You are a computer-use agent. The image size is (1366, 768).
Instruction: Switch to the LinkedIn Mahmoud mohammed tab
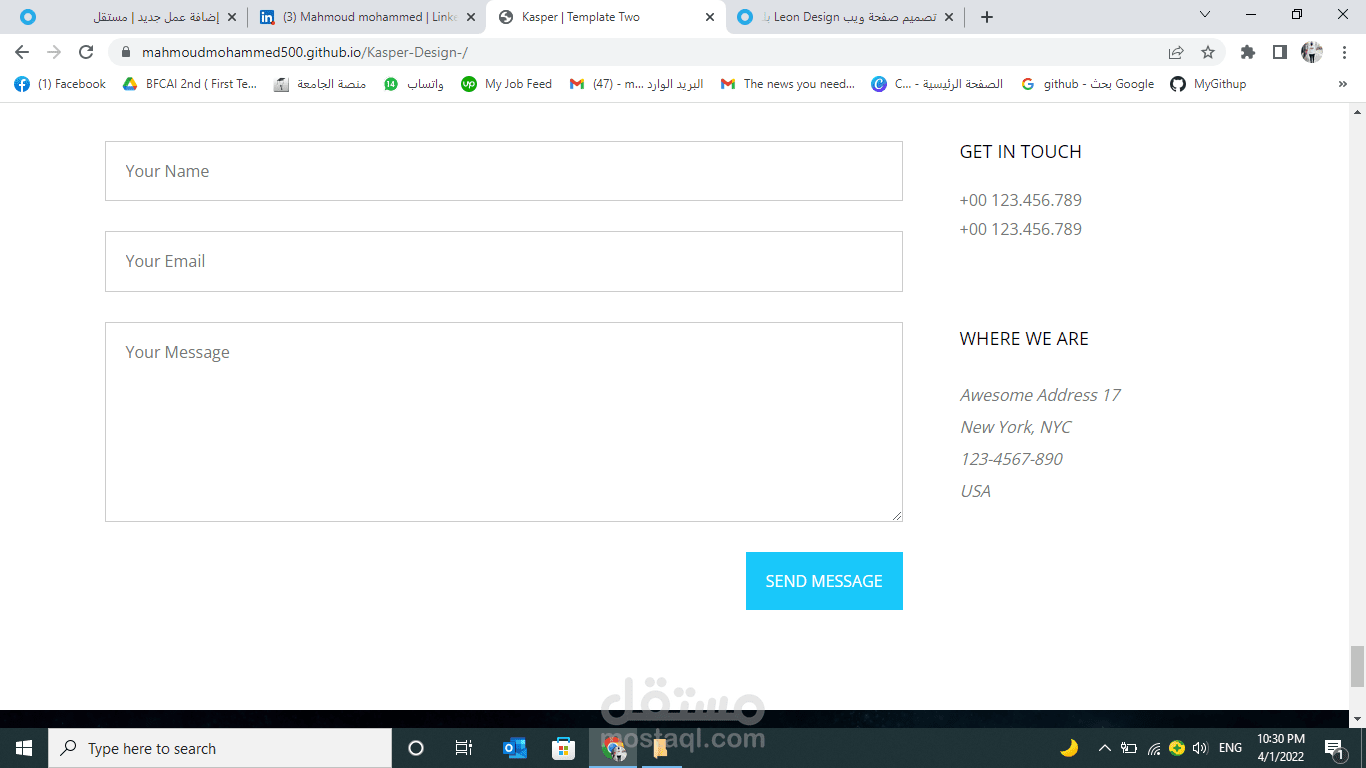pos(367,17)
